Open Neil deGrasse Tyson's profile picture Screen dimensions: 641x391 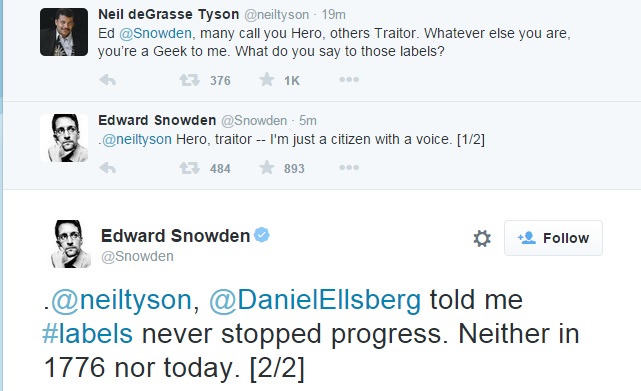[x=64, y=32]
